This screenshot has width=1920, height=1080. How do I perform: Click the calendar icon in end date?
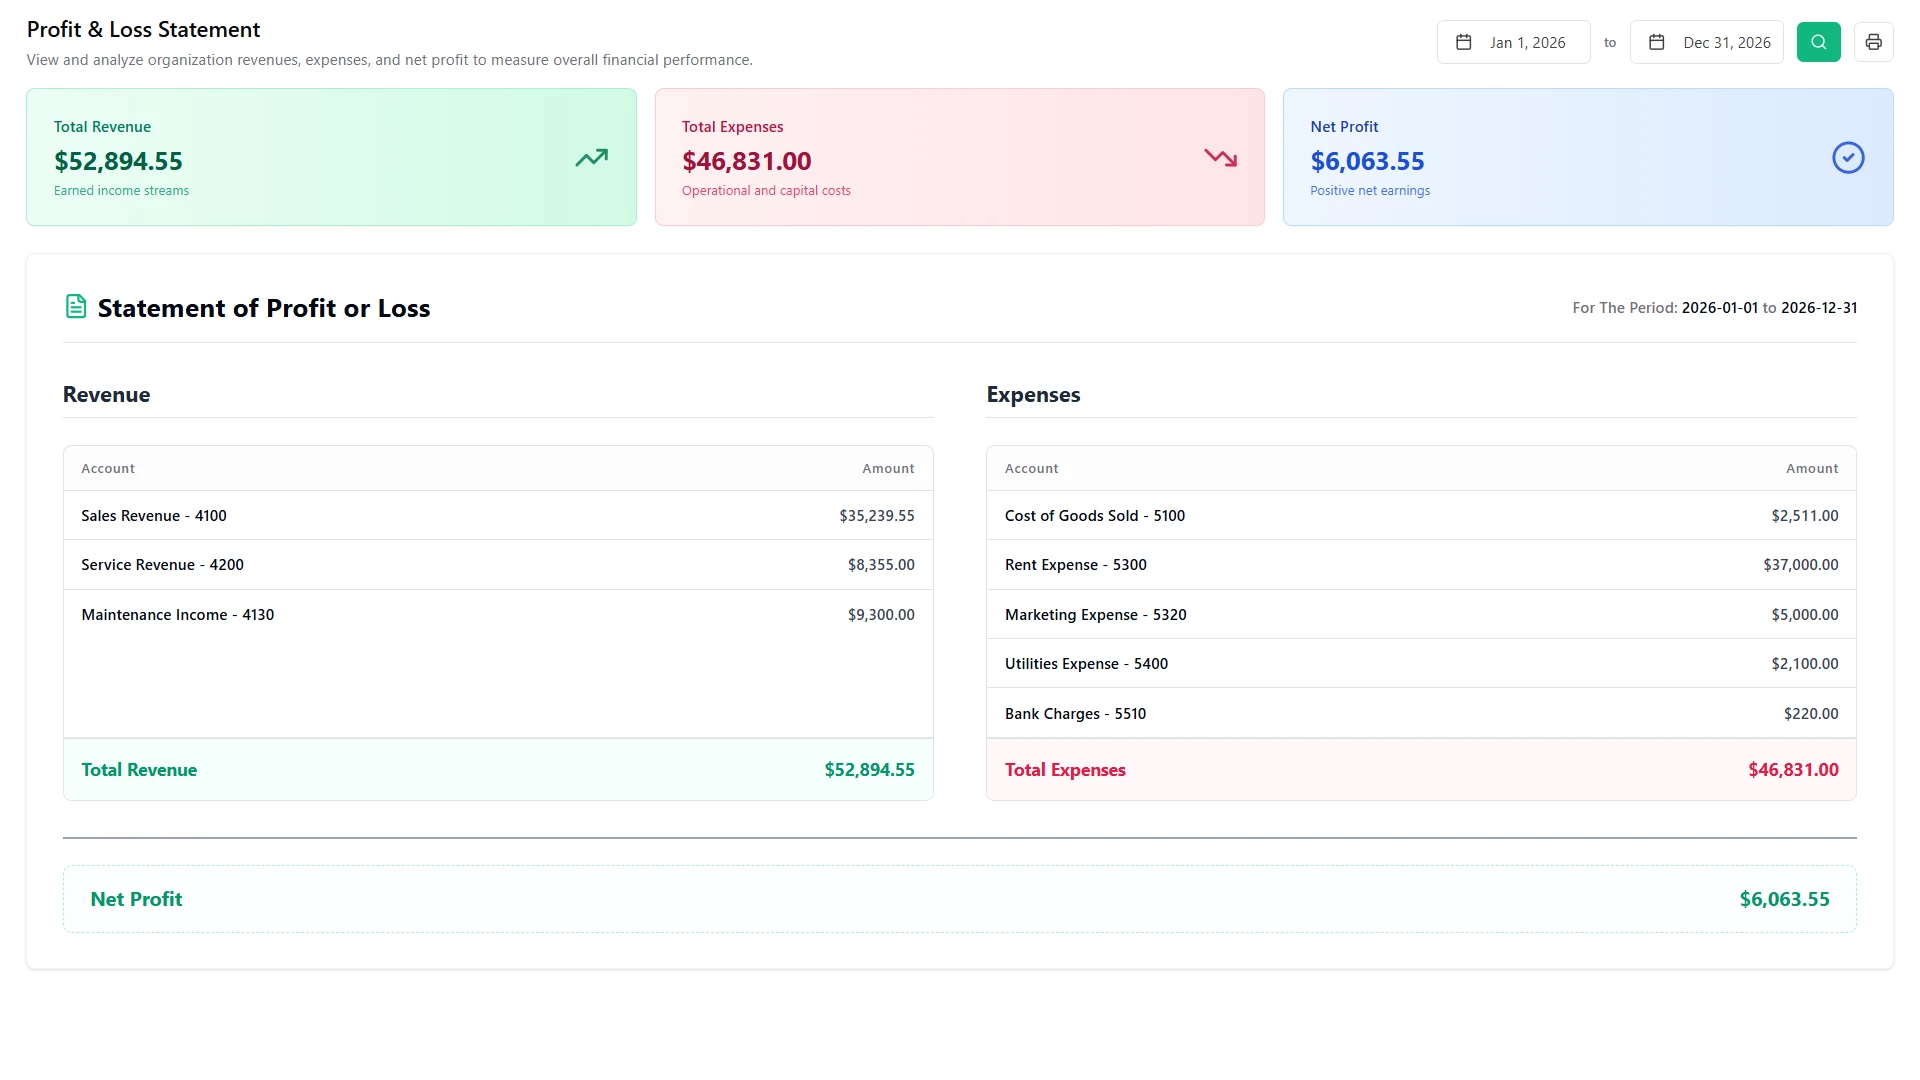pos(1657,42)
